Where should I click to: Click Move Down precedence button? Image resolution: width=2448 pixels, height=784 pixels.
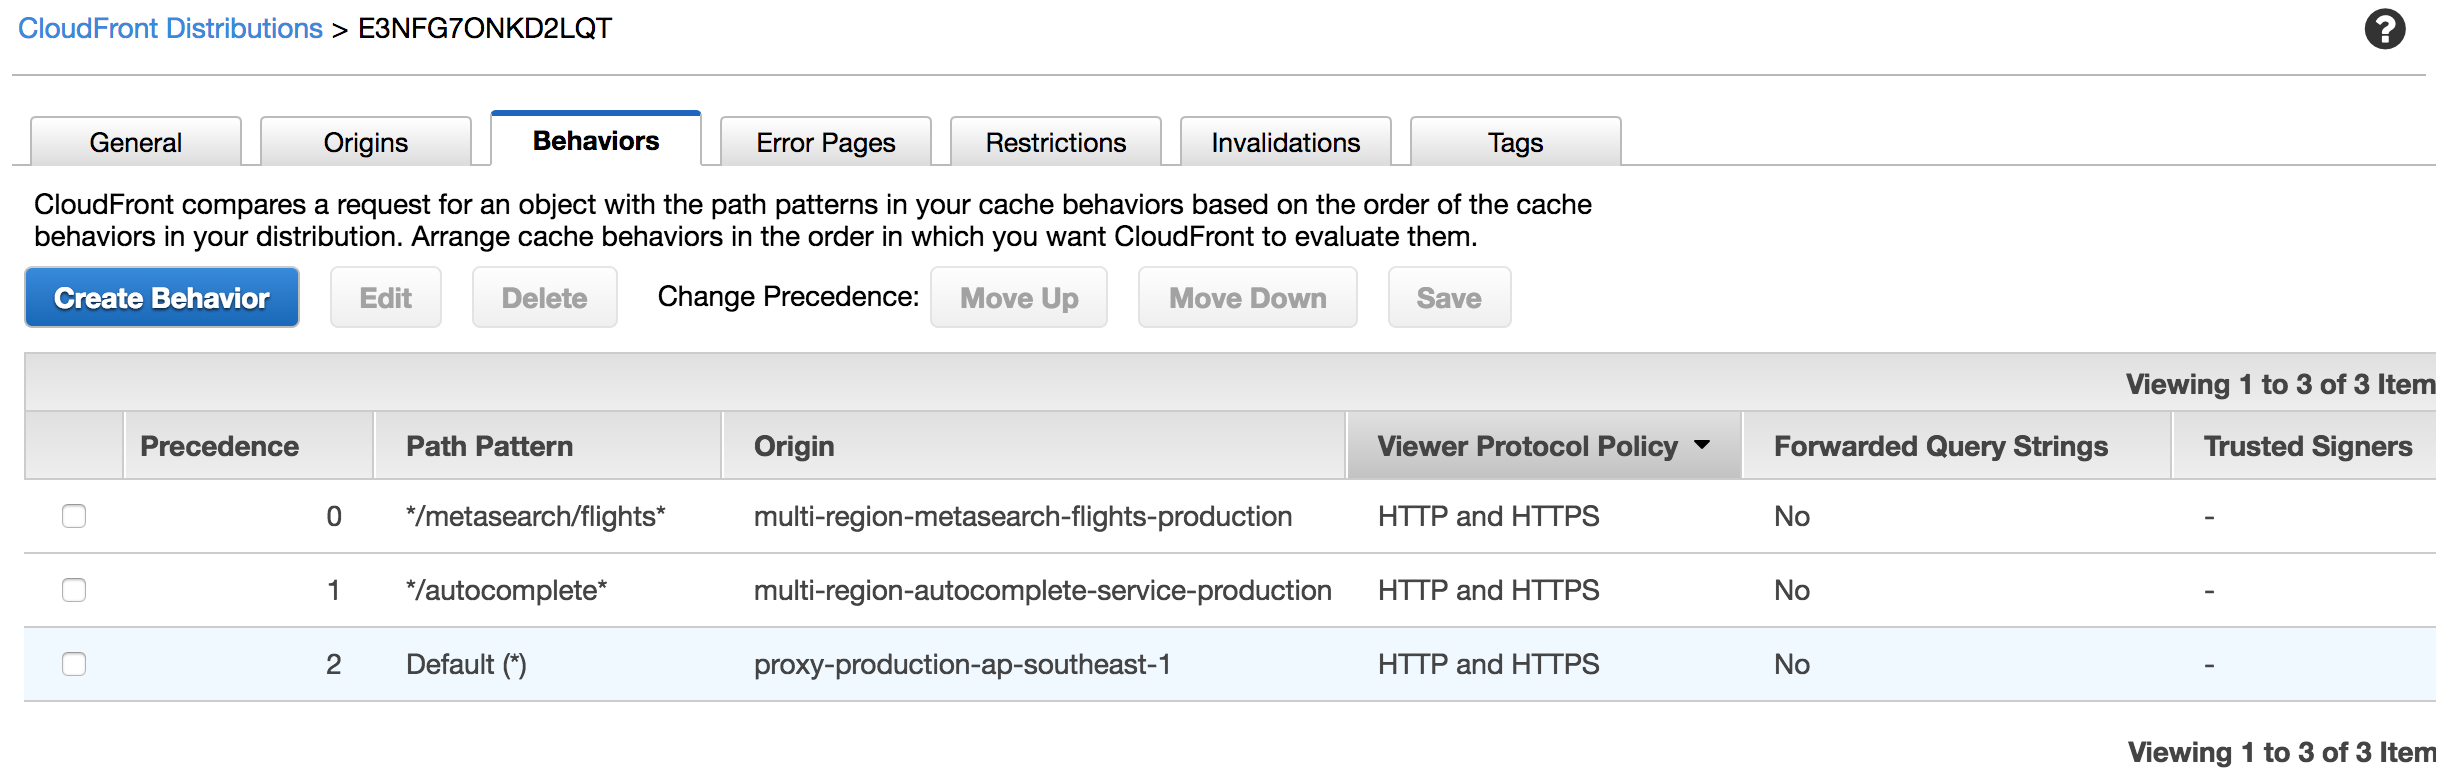click(x=1248, y=297)
